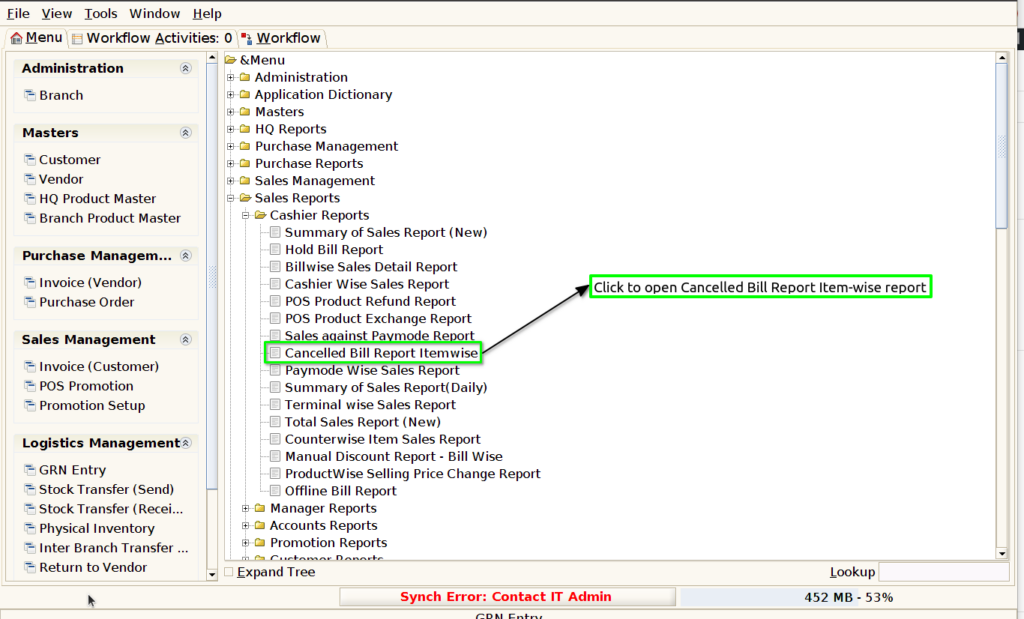Collapse the Cashier Reports tree node

[246, 215]
